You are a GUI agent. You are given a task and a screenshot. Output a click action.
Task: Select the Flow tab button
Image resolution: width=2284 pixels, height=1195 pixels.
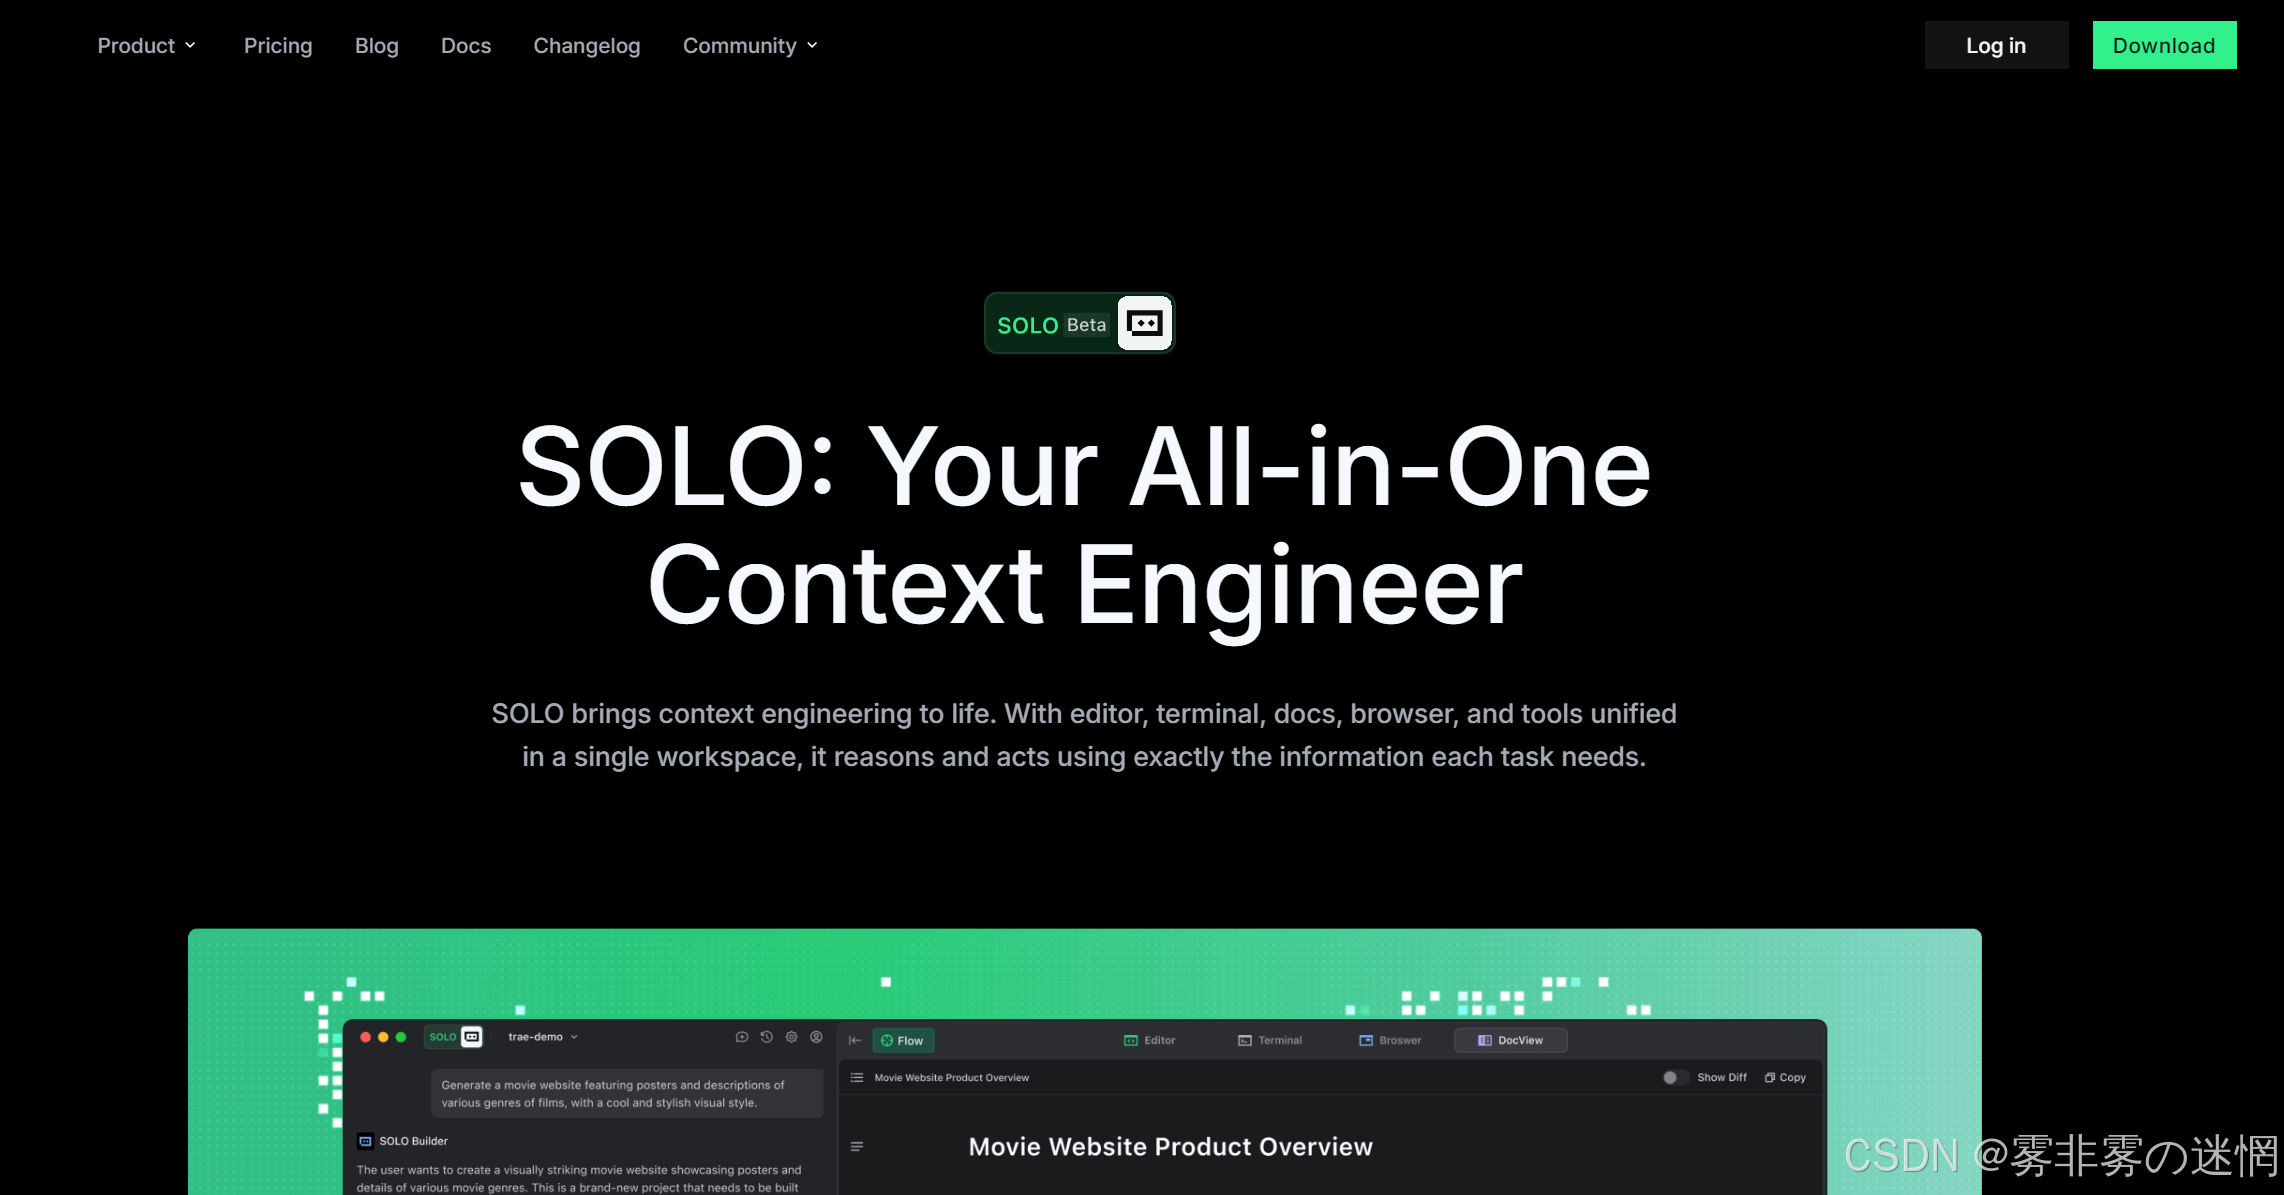(903, 1040)
